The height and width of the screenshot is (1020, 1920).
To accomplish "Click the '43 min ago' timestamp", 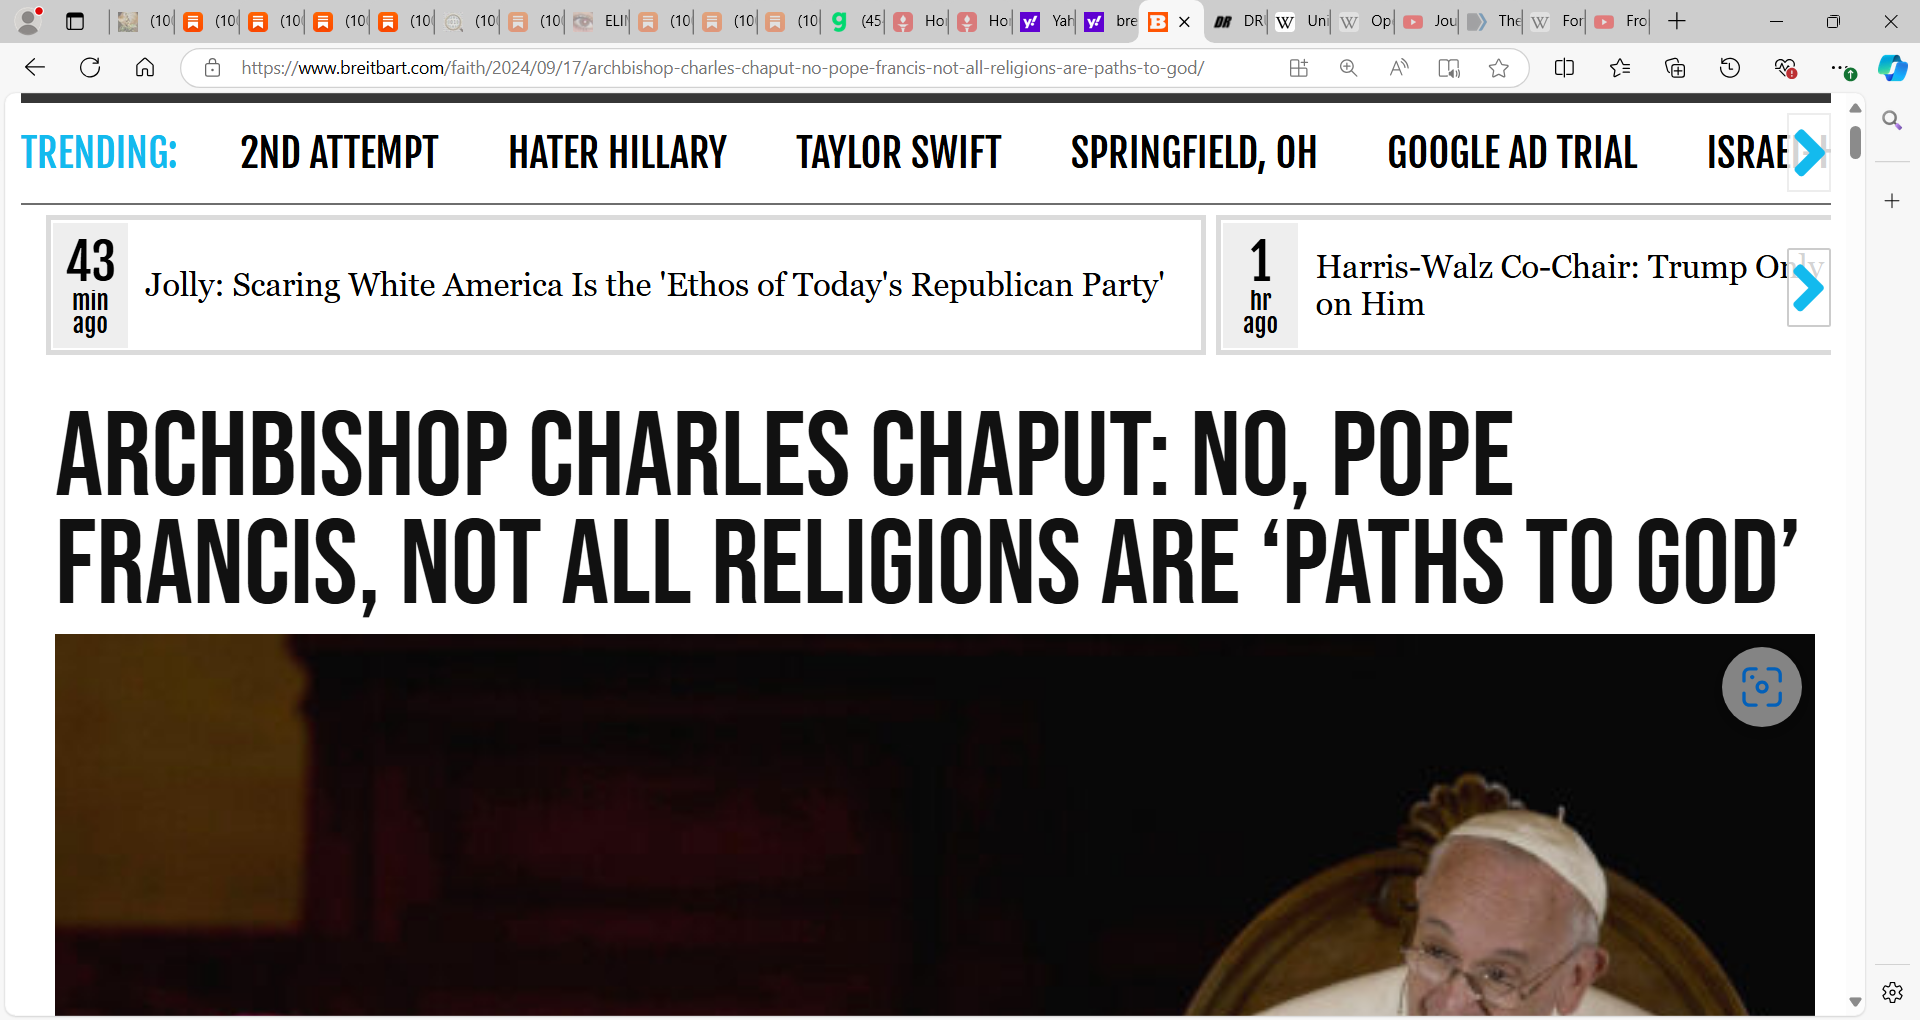I will [90, 286].
